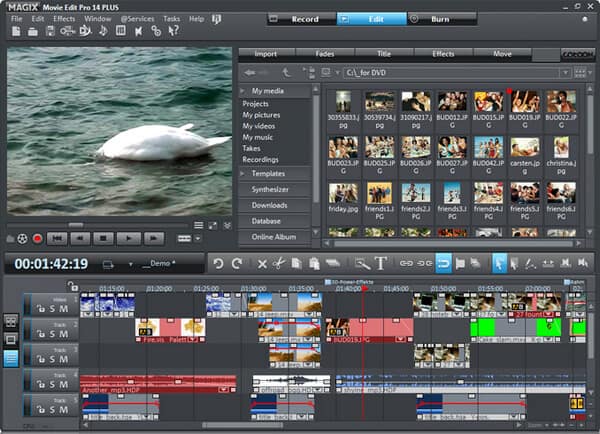
Task: Switch to storyboard view mode icon
Action: (11, 339)
